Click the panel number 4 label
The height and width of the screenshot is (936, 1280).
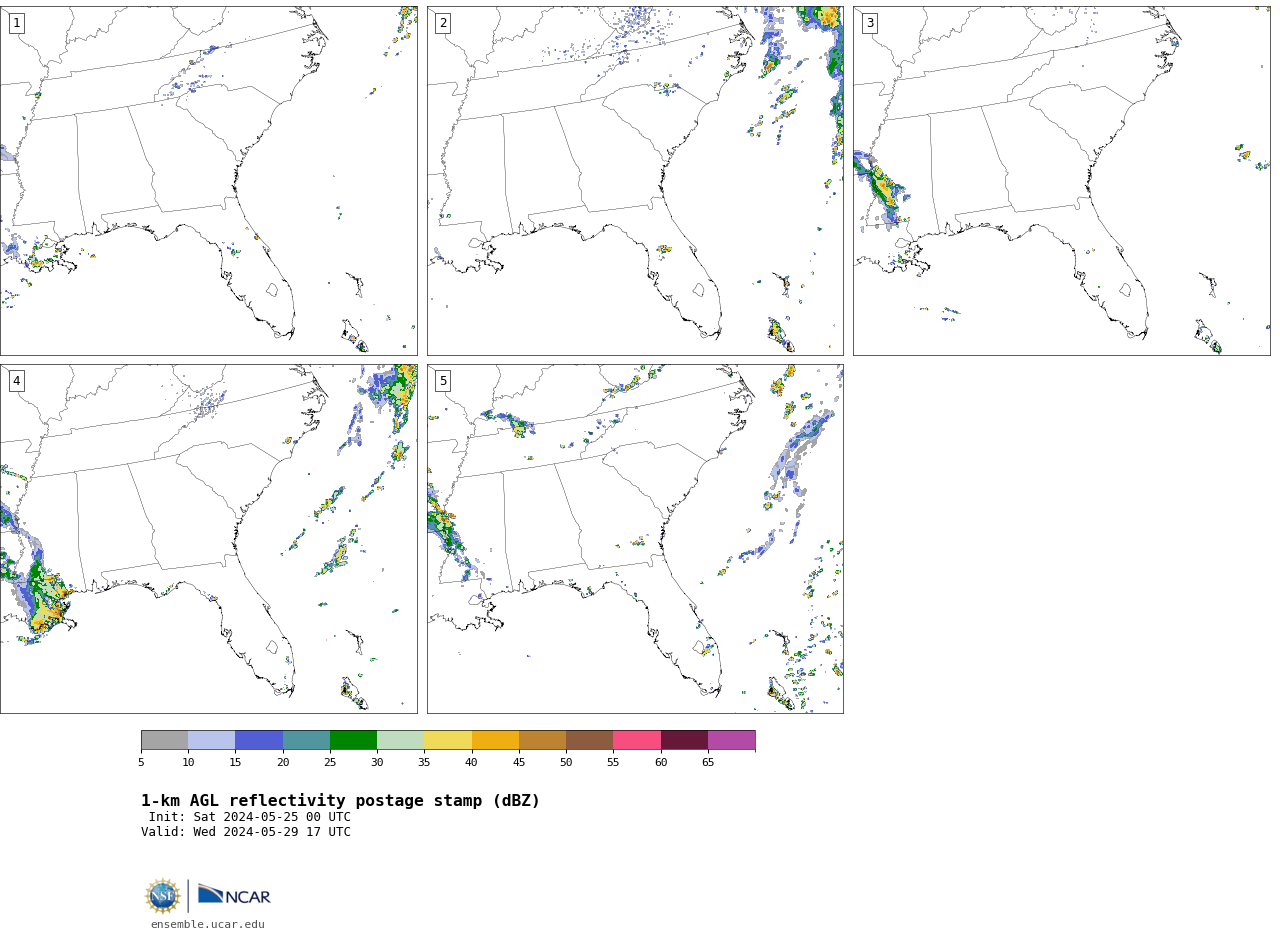17,381
